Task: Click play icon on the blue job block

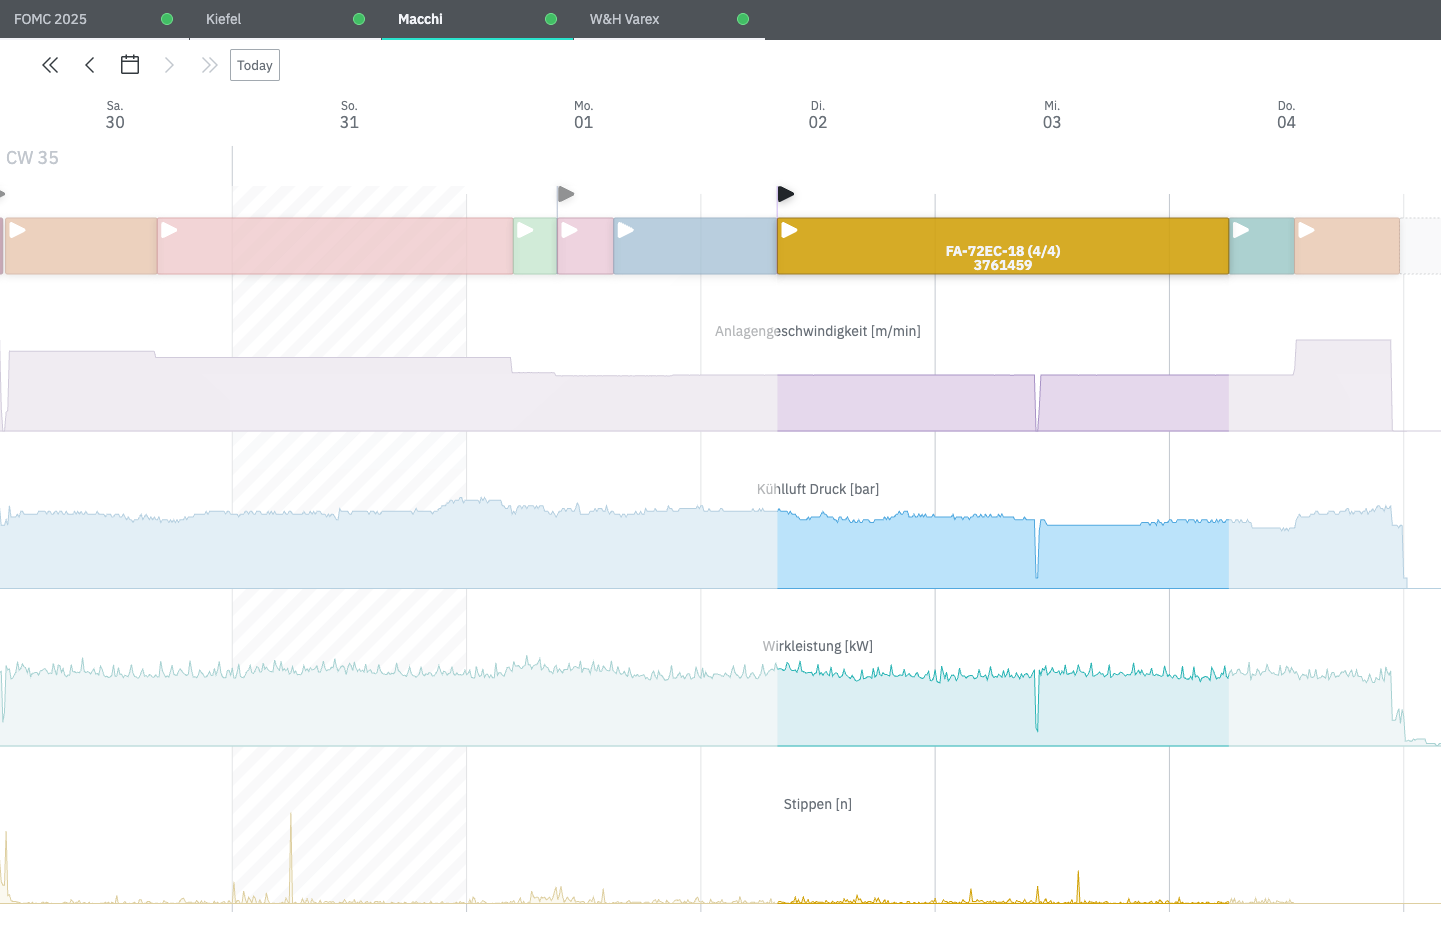Action: coord(625,231)
